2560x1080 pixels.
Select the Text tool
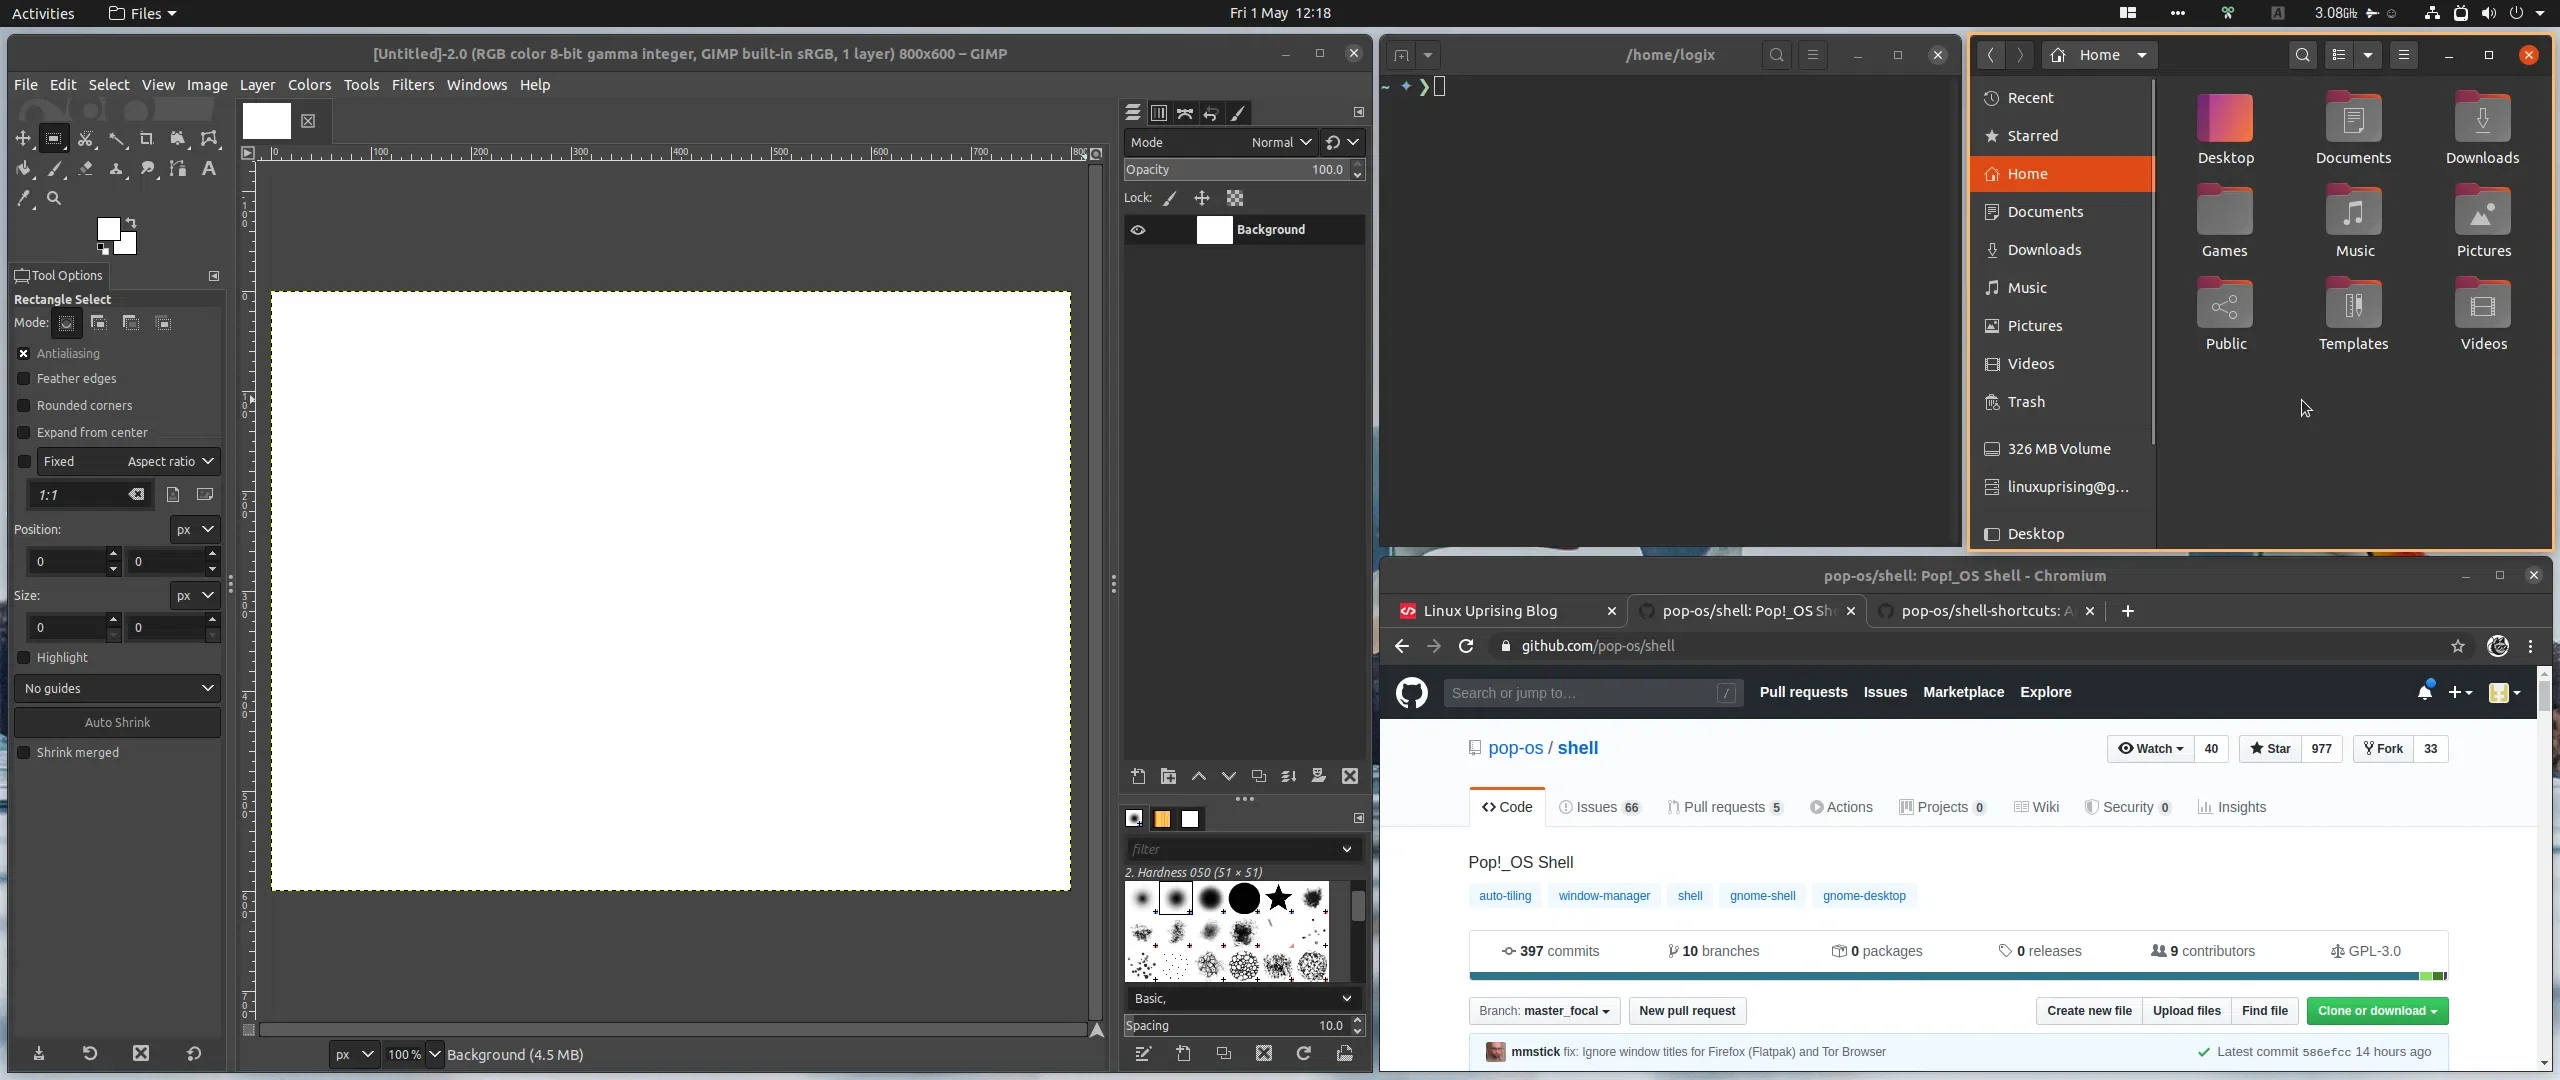[209, 169]
